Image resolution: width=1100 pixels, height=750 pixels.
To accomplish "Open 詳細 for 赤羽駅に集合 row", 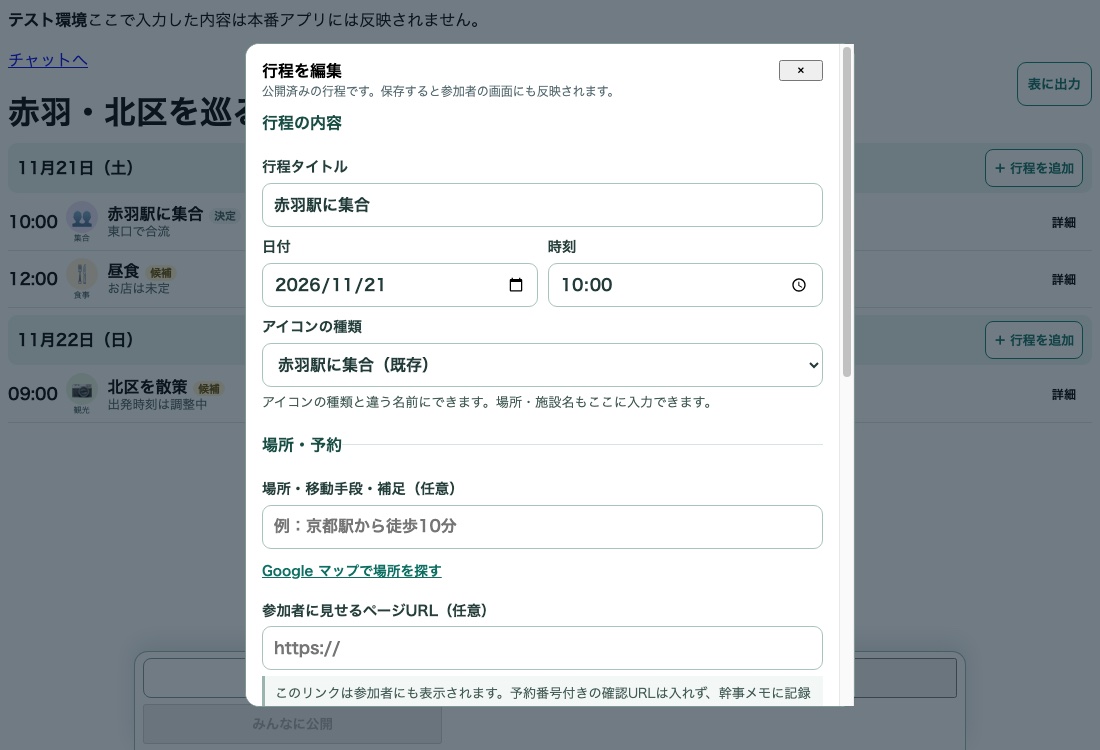I will click(x=1064, y=222).
